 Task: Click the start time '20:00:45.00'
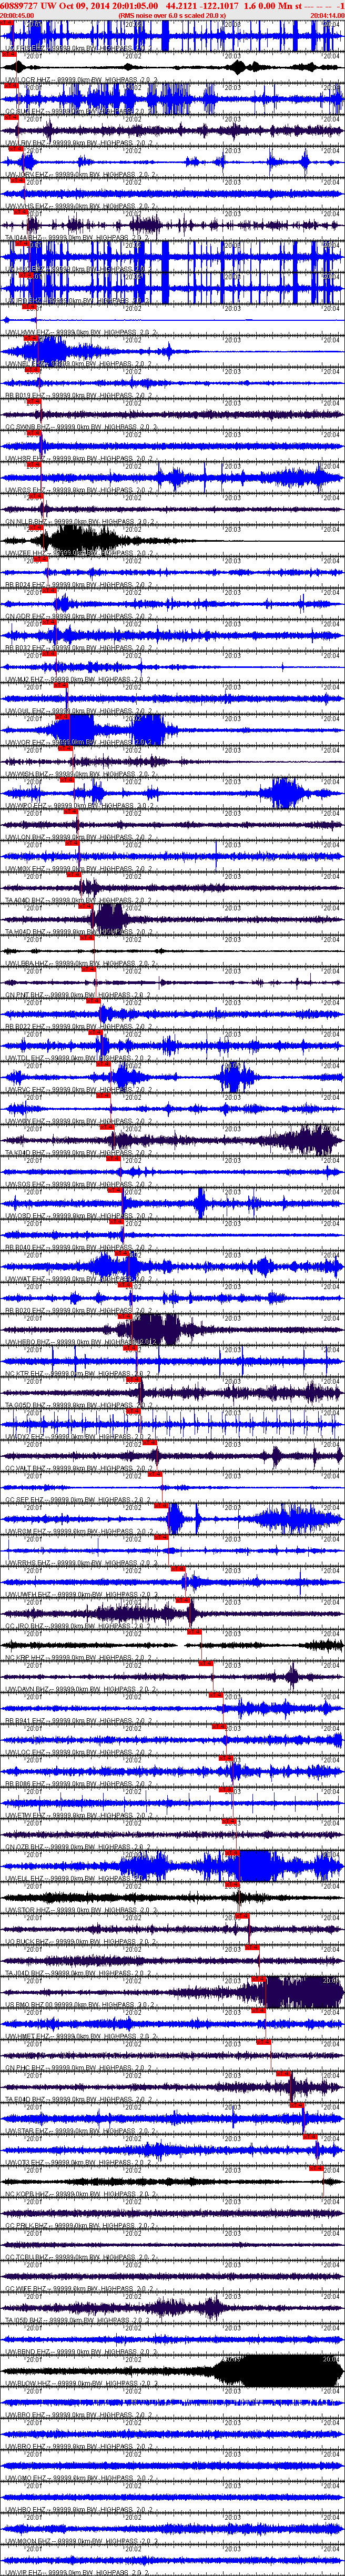tap(16, 15)
